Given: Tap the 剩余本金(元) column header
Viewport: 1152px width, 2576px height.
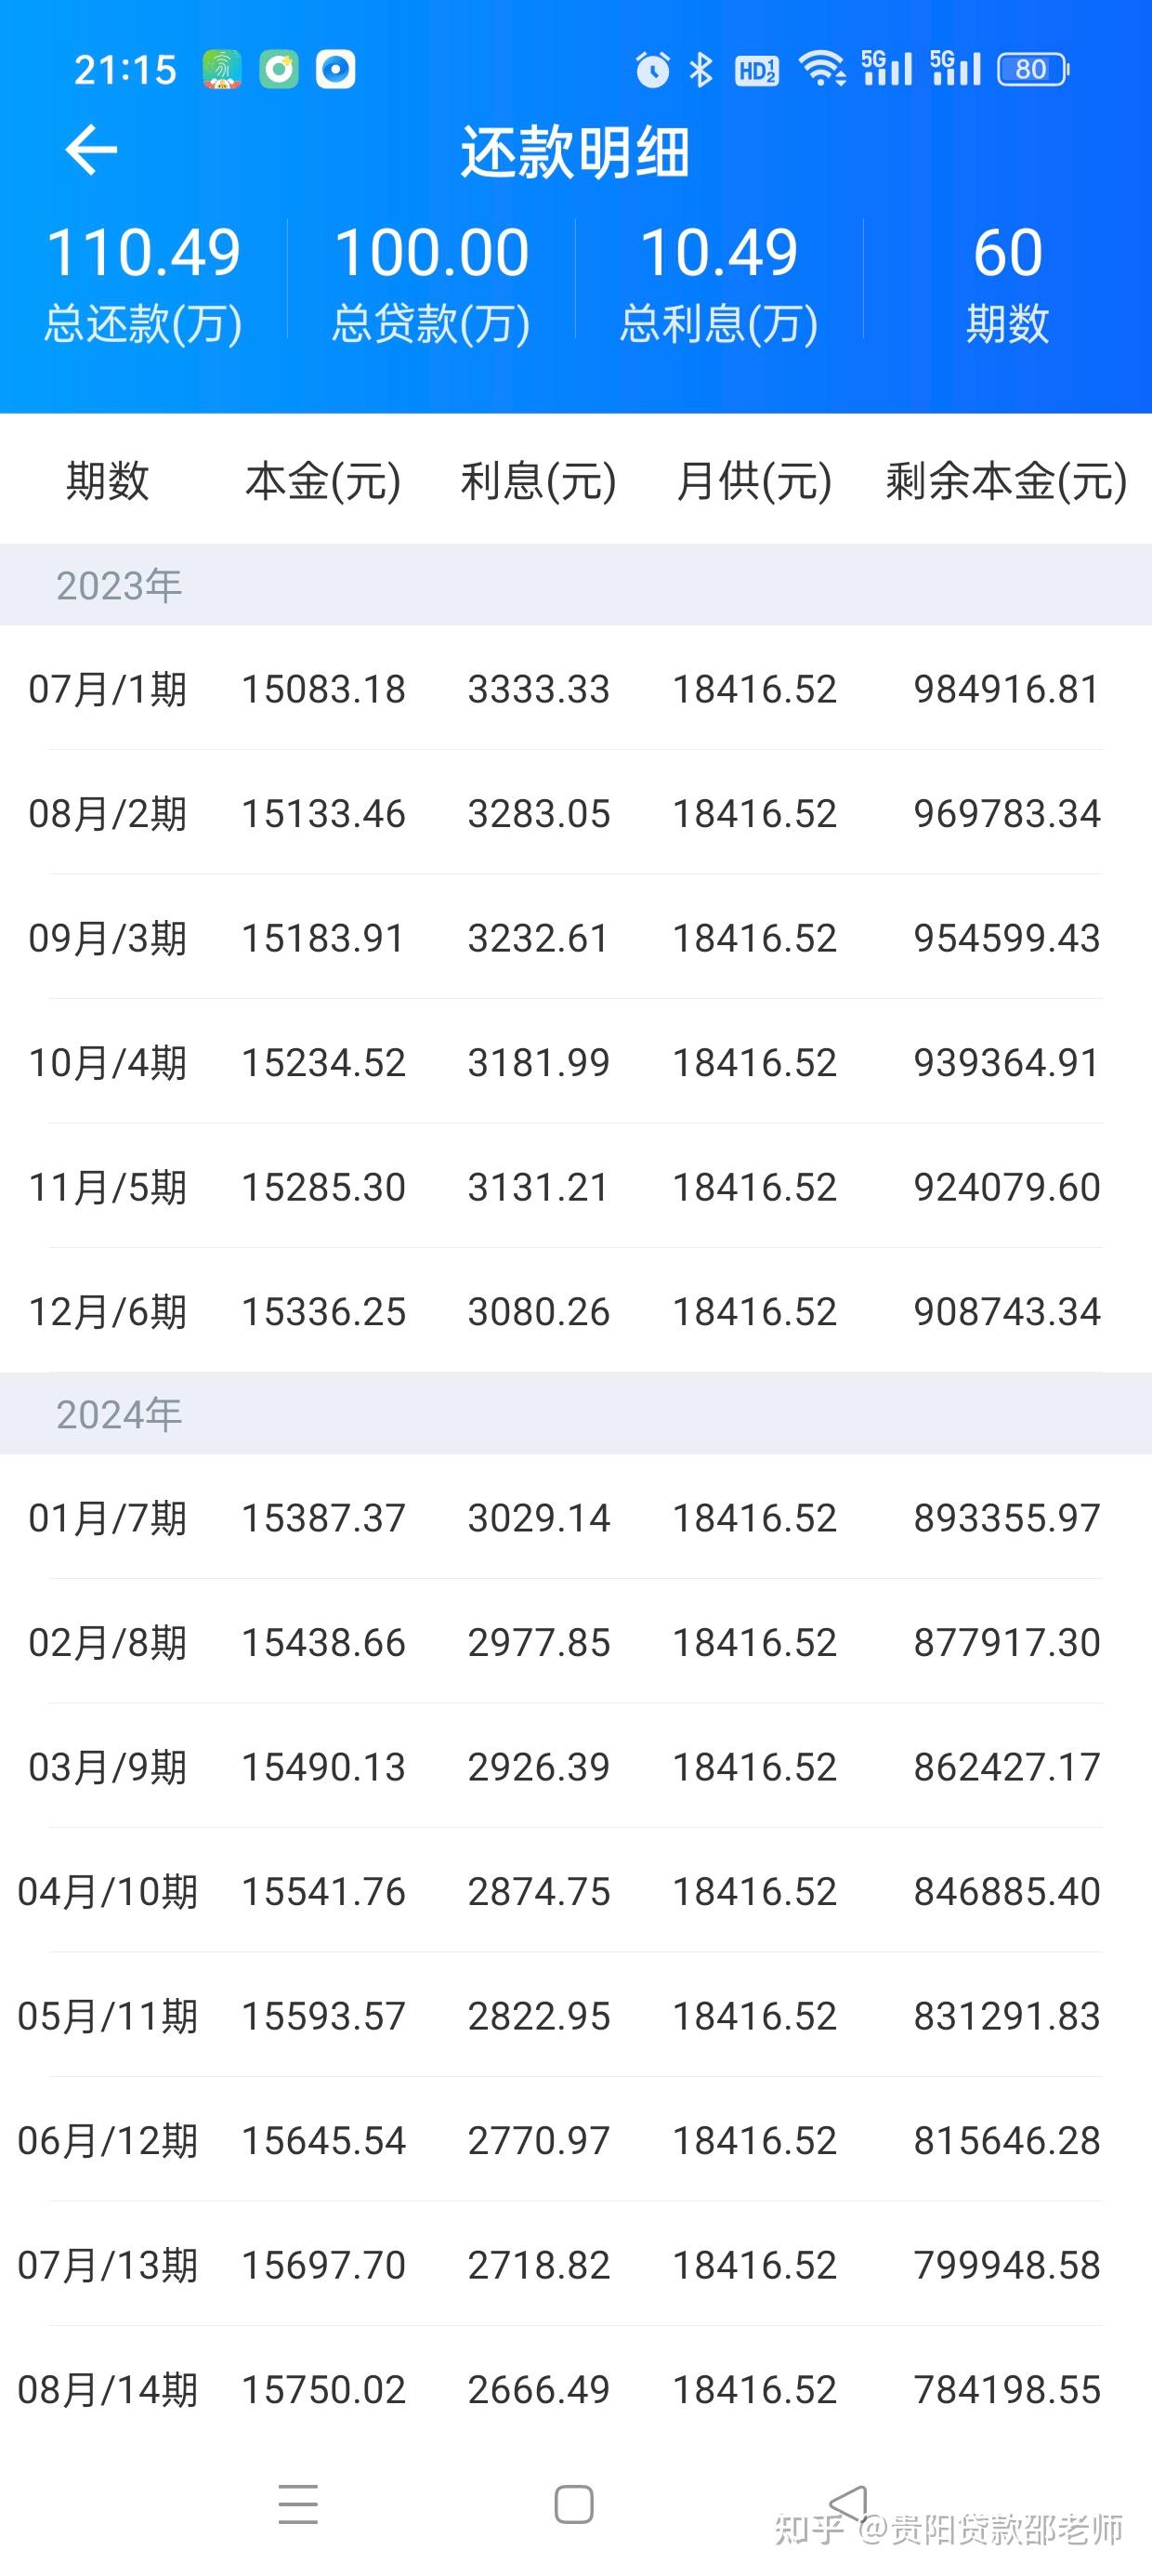Looking at the screenshot, I should point(1006,481).
